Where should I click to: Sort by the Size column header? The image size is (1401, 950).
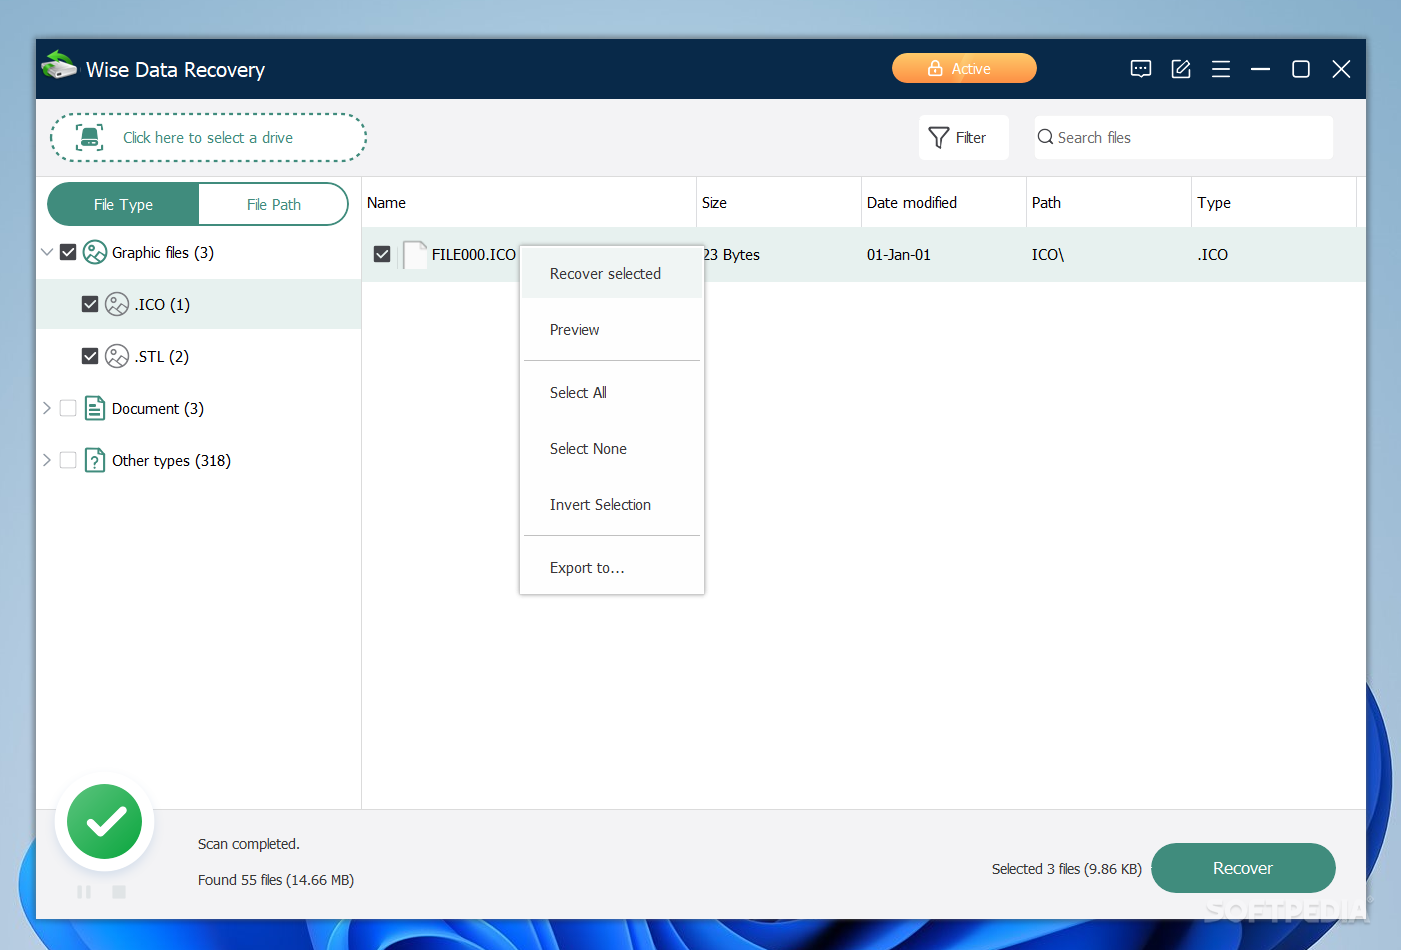779,203
